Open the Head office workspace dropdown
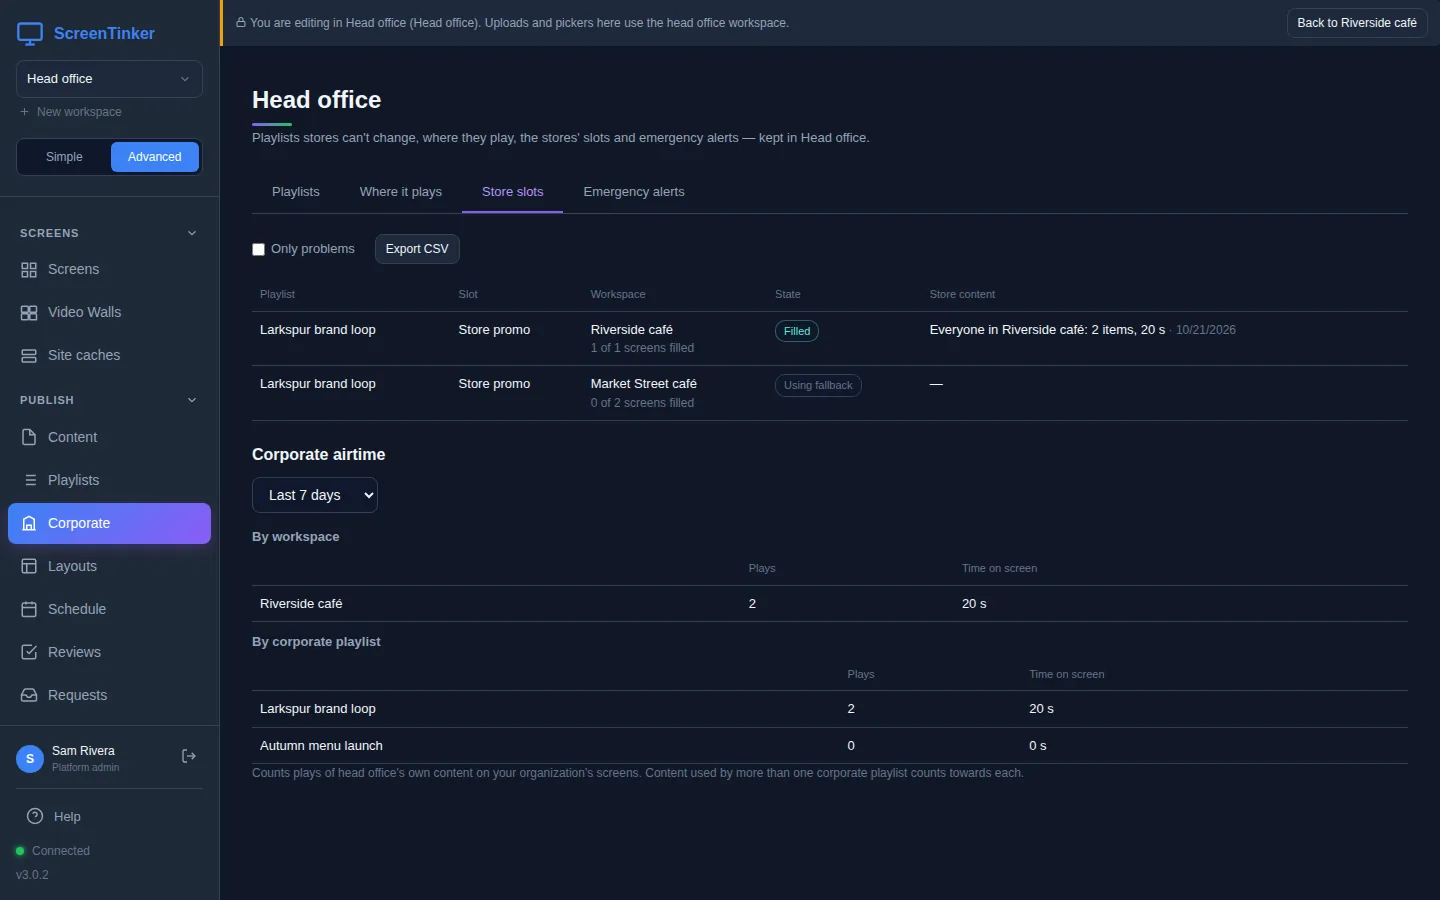 tap(109, 79)
